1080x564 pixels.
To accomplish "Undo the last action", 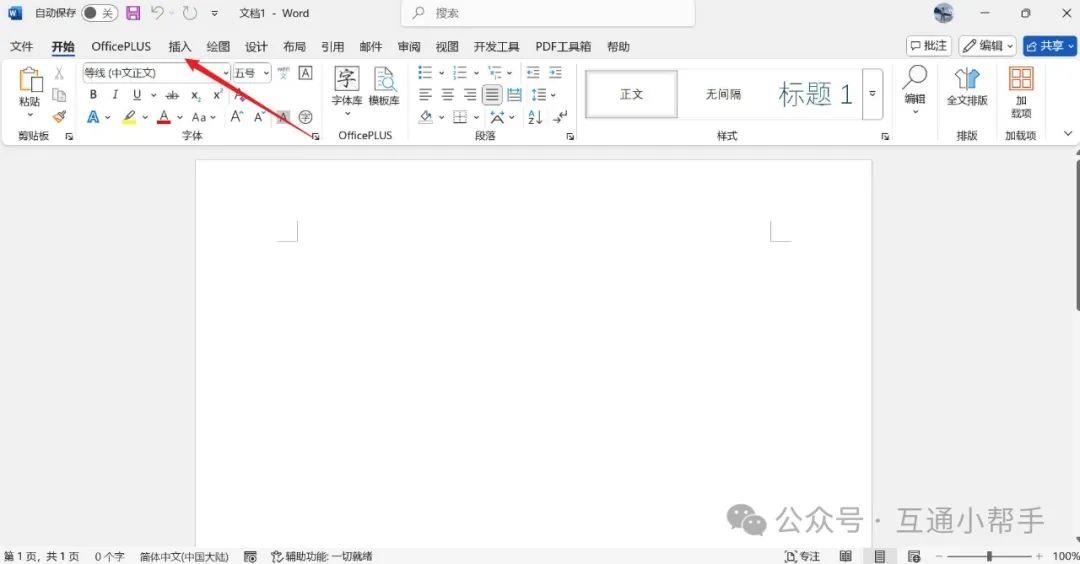I will 158,13.
